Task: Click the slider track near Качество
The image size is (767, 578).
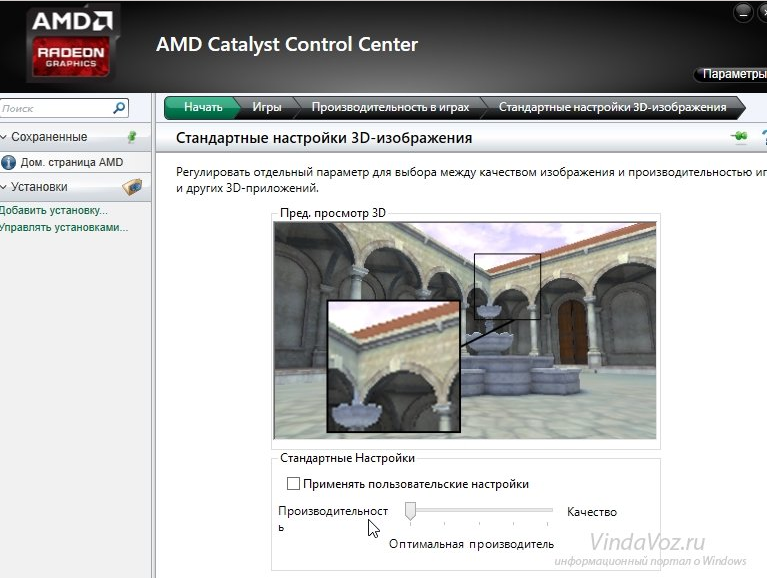Action: point(547,510)
